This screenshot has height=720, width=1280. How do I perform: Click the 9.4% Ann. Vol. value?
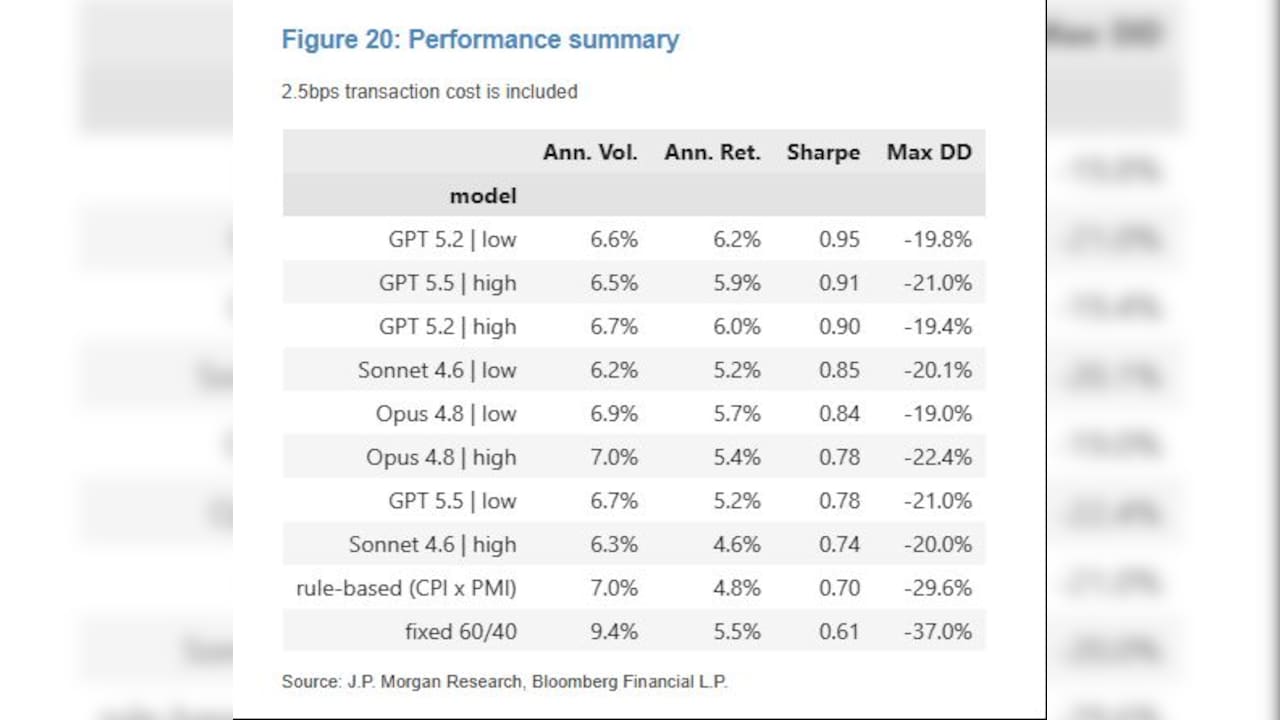[614, 632]
